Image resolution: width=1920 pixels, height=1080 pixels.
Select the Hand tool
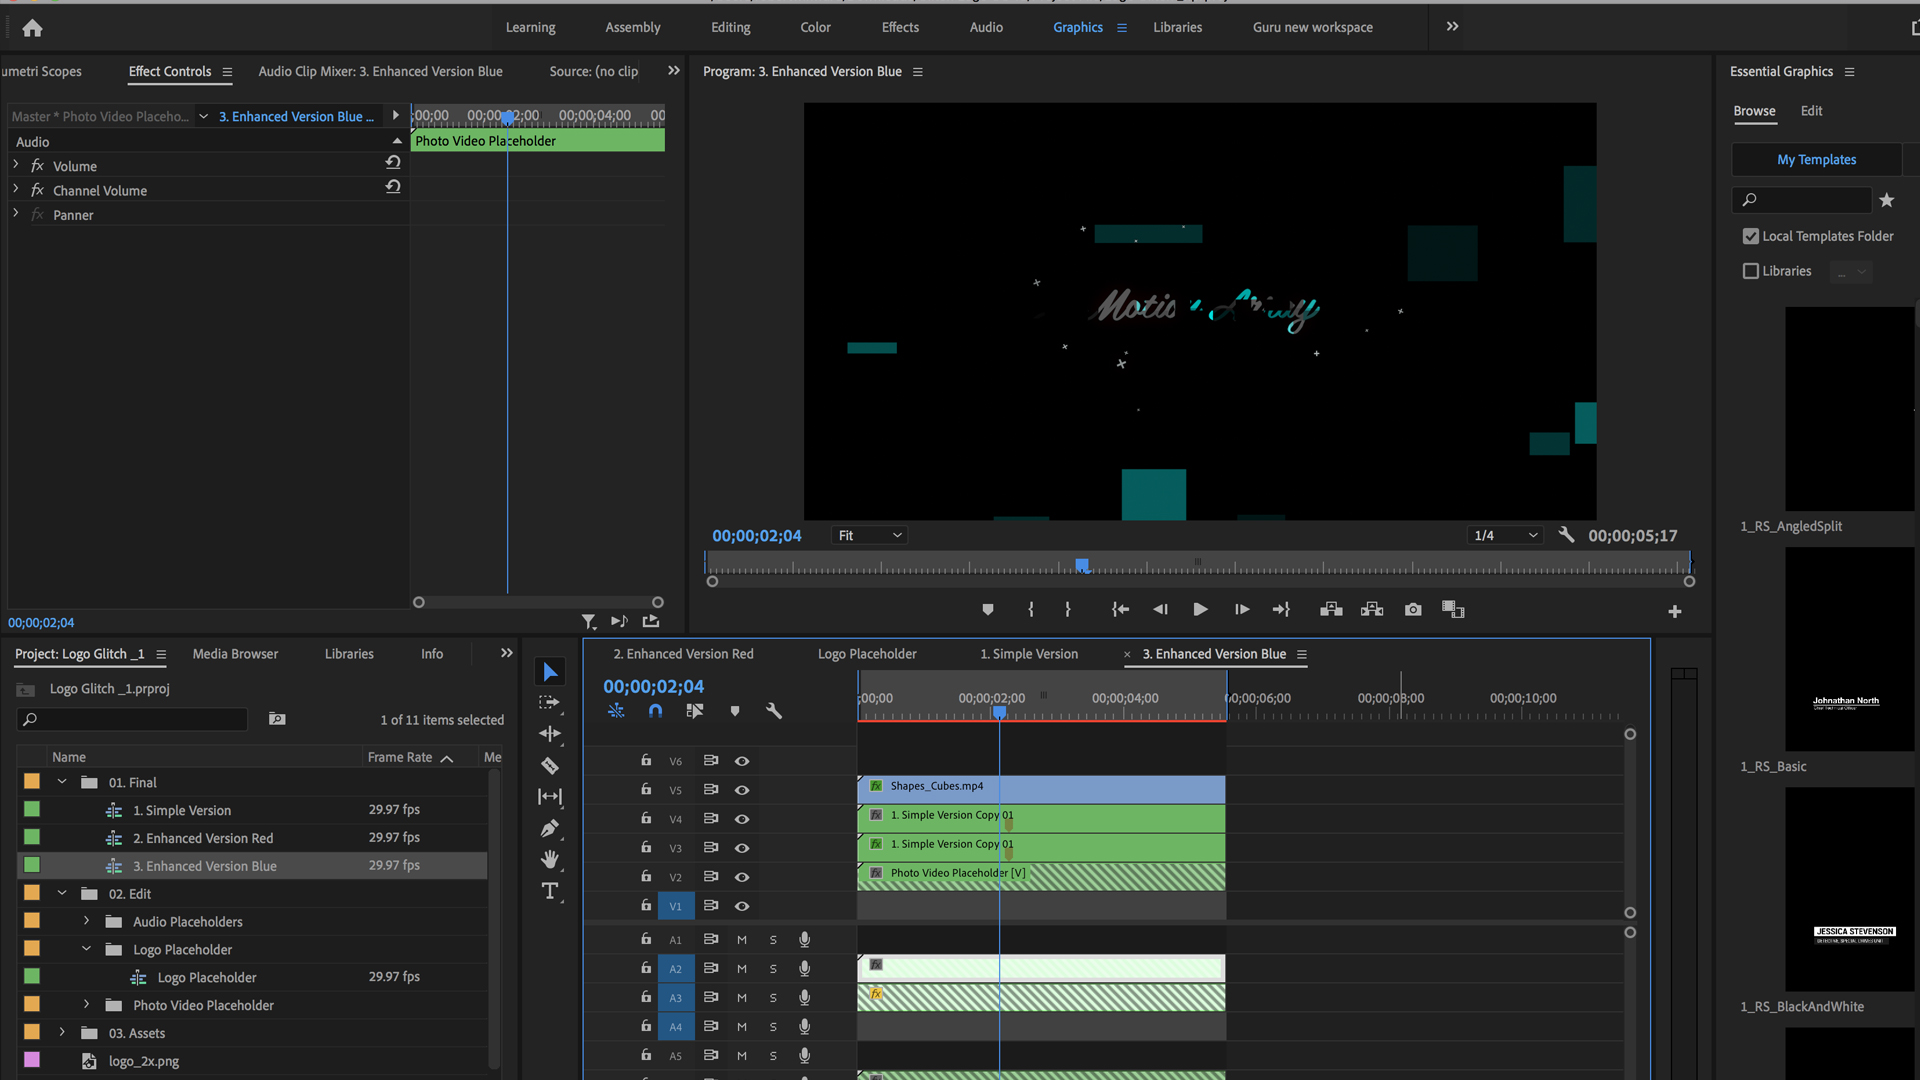pos(549,858)
